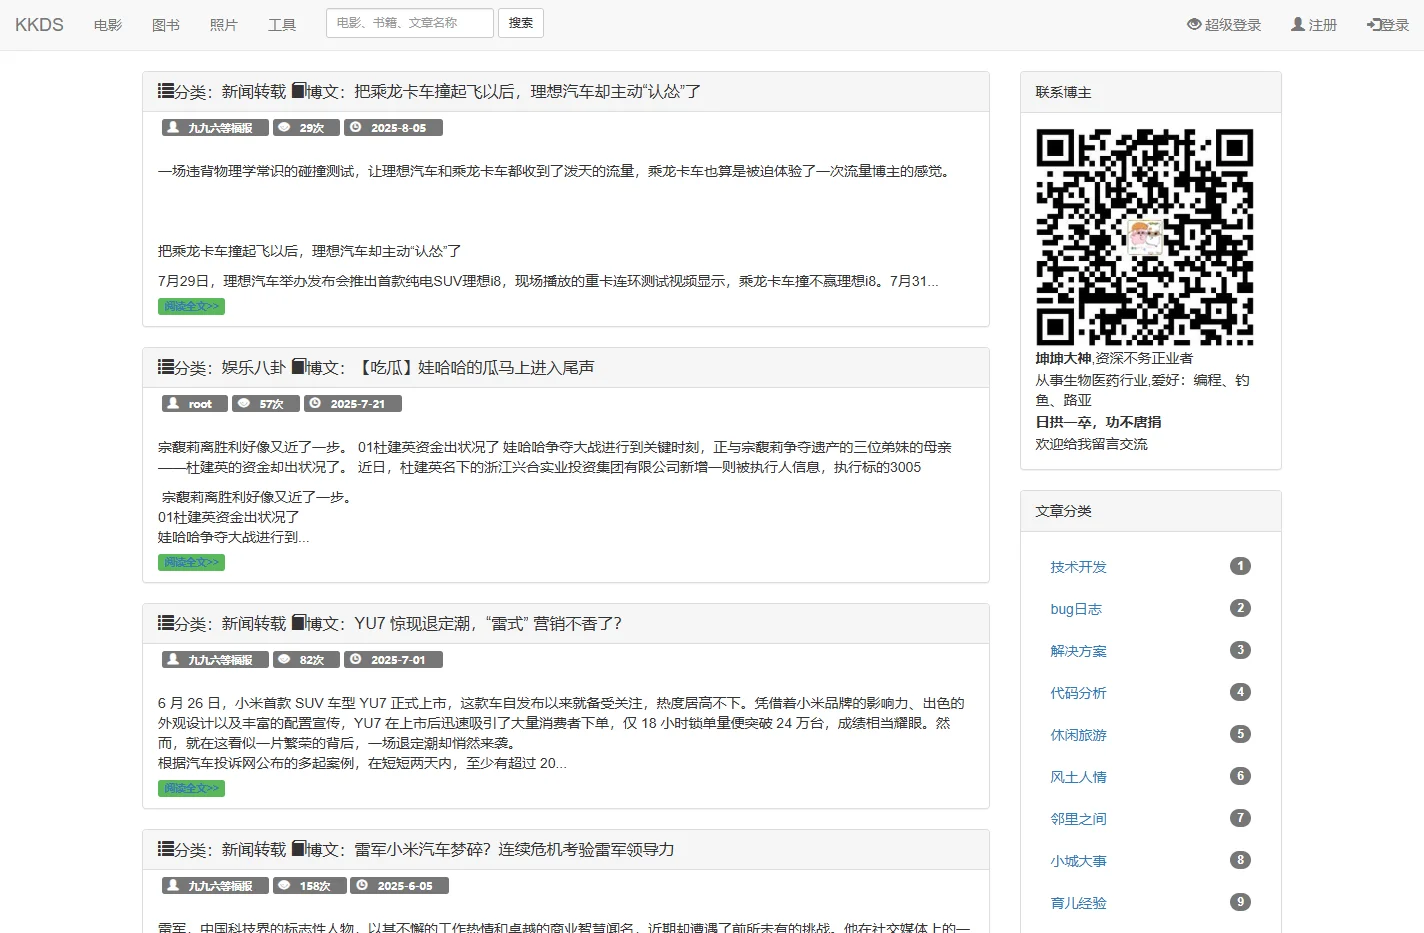Open post title YU7 惊现退定潮
This screenshot has width=1424, height=933.
coord(488,623)
